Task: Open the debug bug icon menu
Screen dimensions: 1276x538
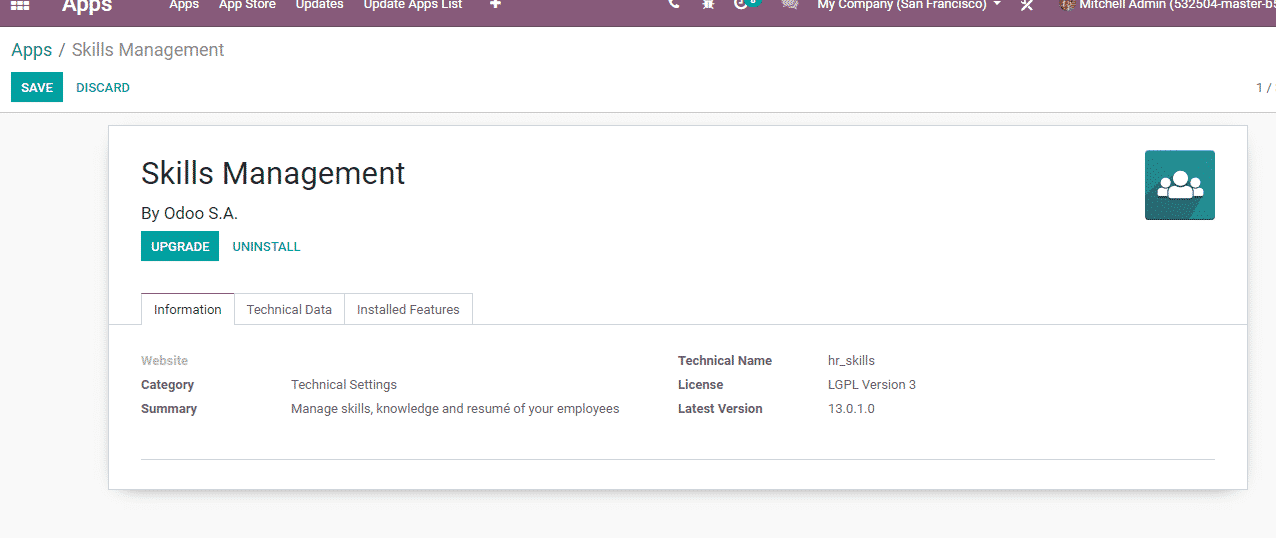Action: tap(708, 5)
